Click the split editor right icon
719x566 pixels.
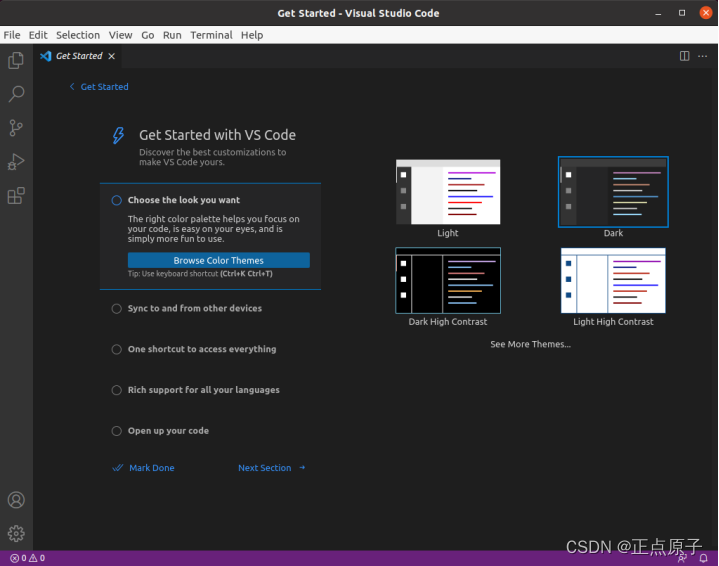[x=684, y=56]
